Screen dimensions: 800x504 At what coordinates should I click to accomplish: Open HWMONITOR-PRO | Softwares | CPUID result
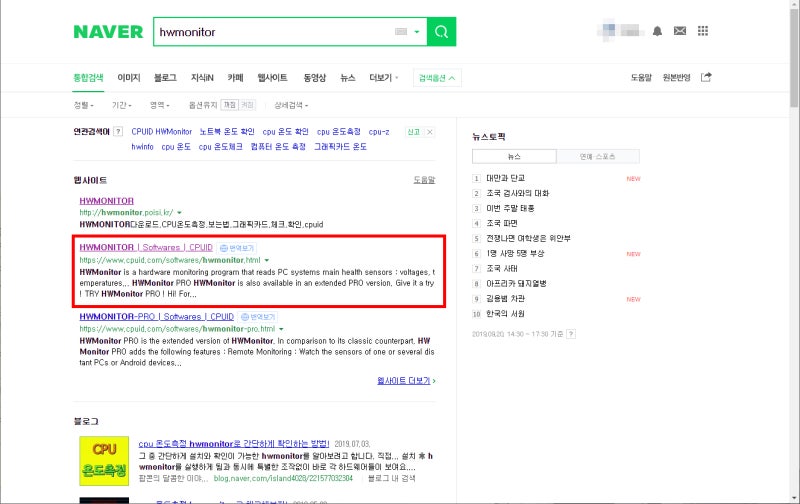coord(157,317)
